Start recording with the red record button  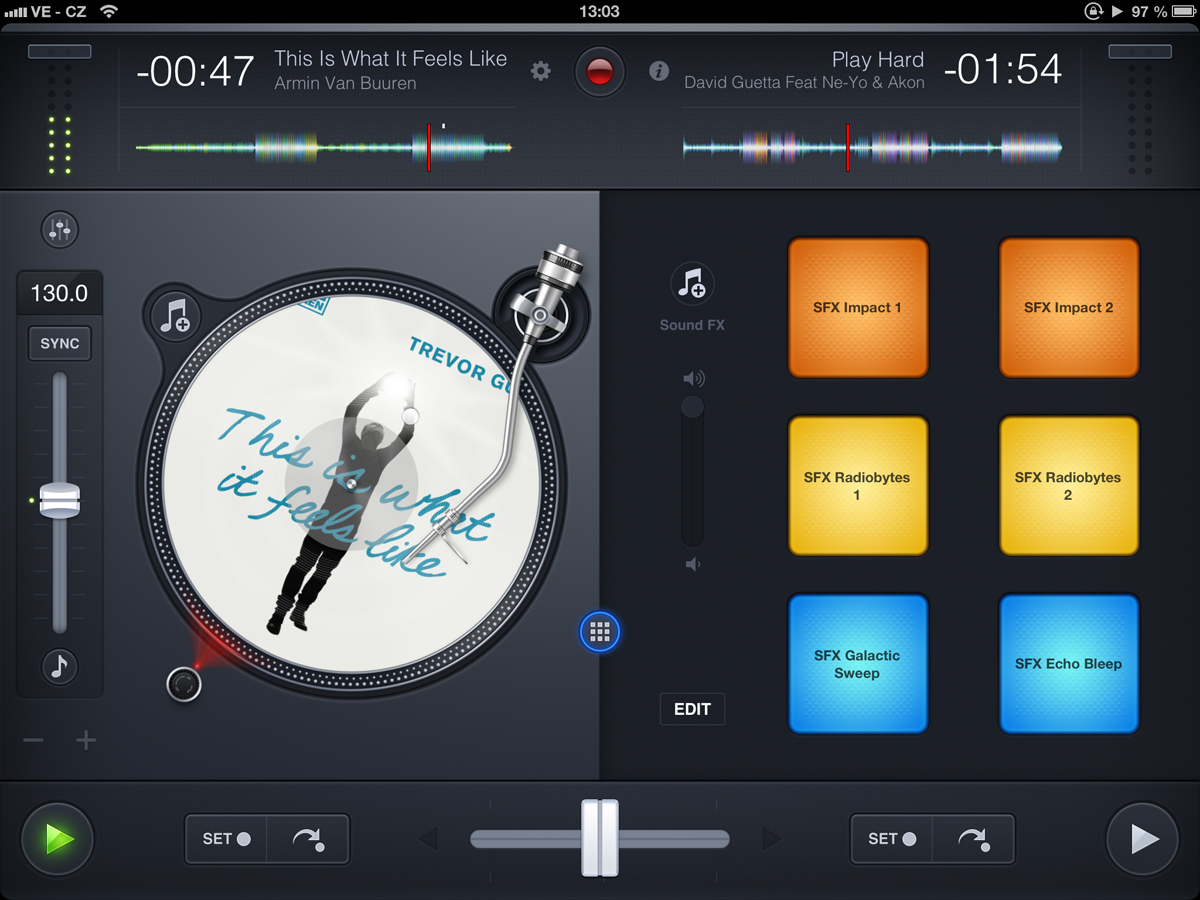click(600, 72)
